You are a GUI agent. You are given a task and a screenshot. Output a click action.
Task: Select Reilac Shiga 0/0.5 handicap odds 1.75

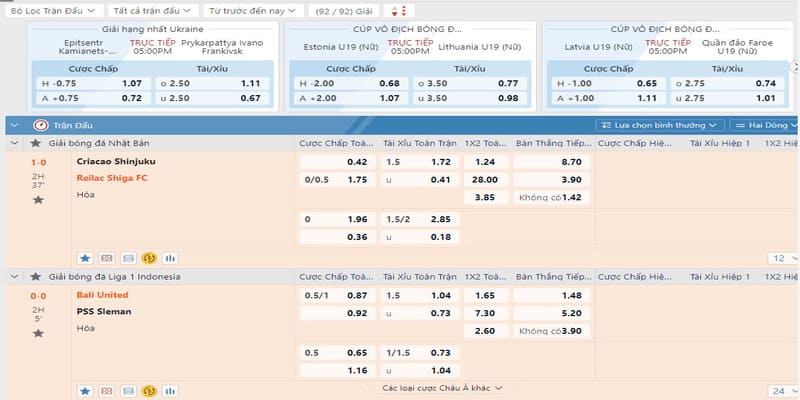[338, 180]
